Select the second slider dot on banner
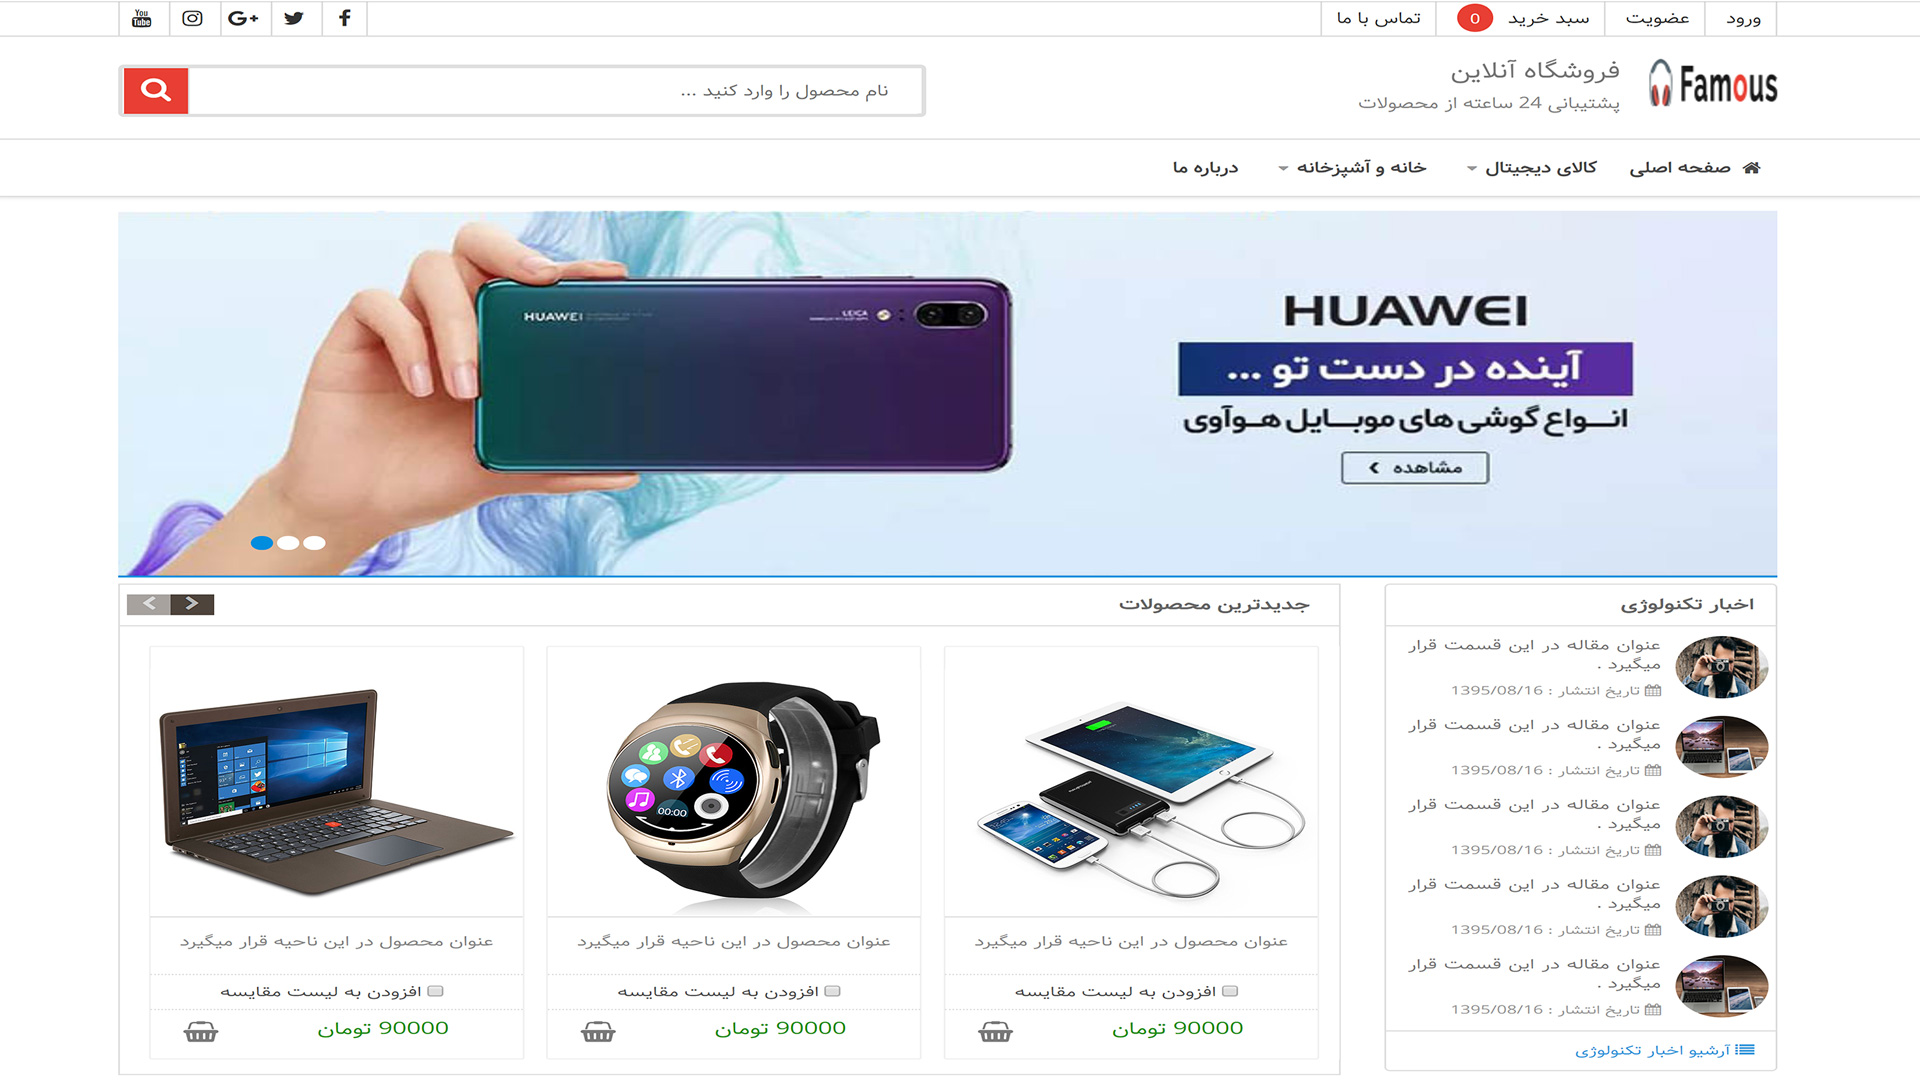 288,543
